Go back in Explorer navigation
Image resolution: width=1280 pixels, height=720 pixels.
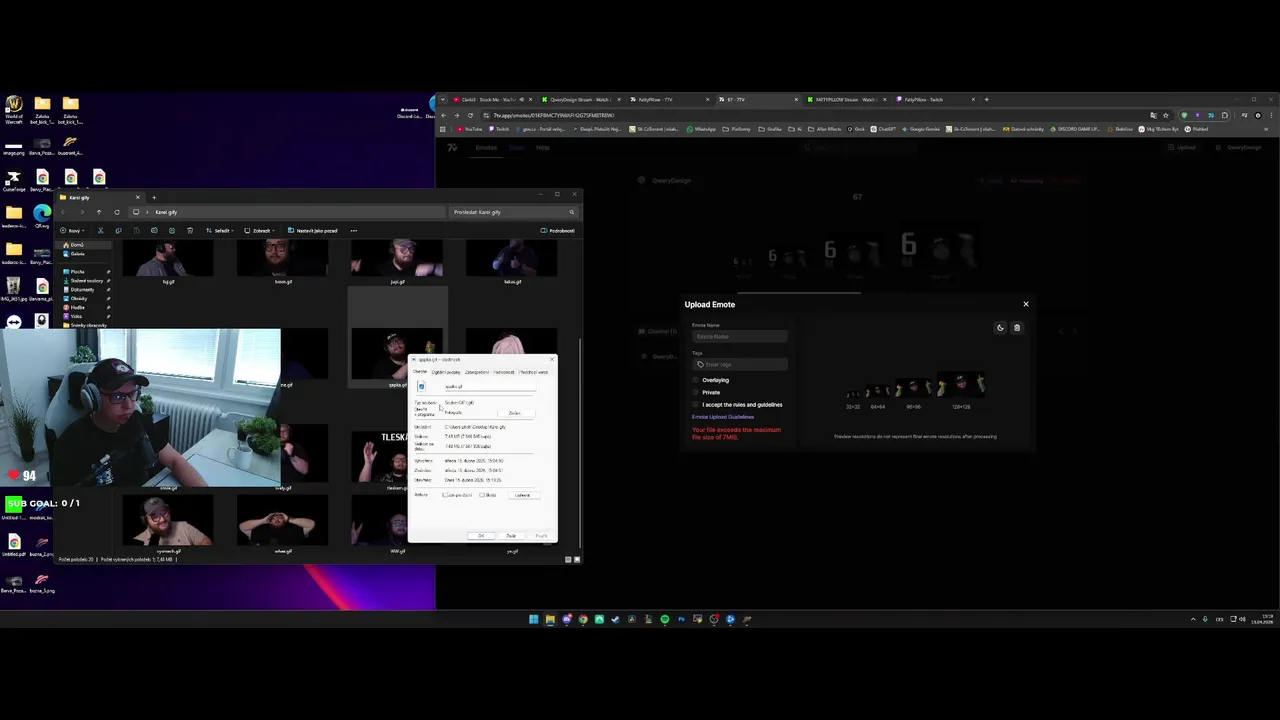click(x=63, y=212)
